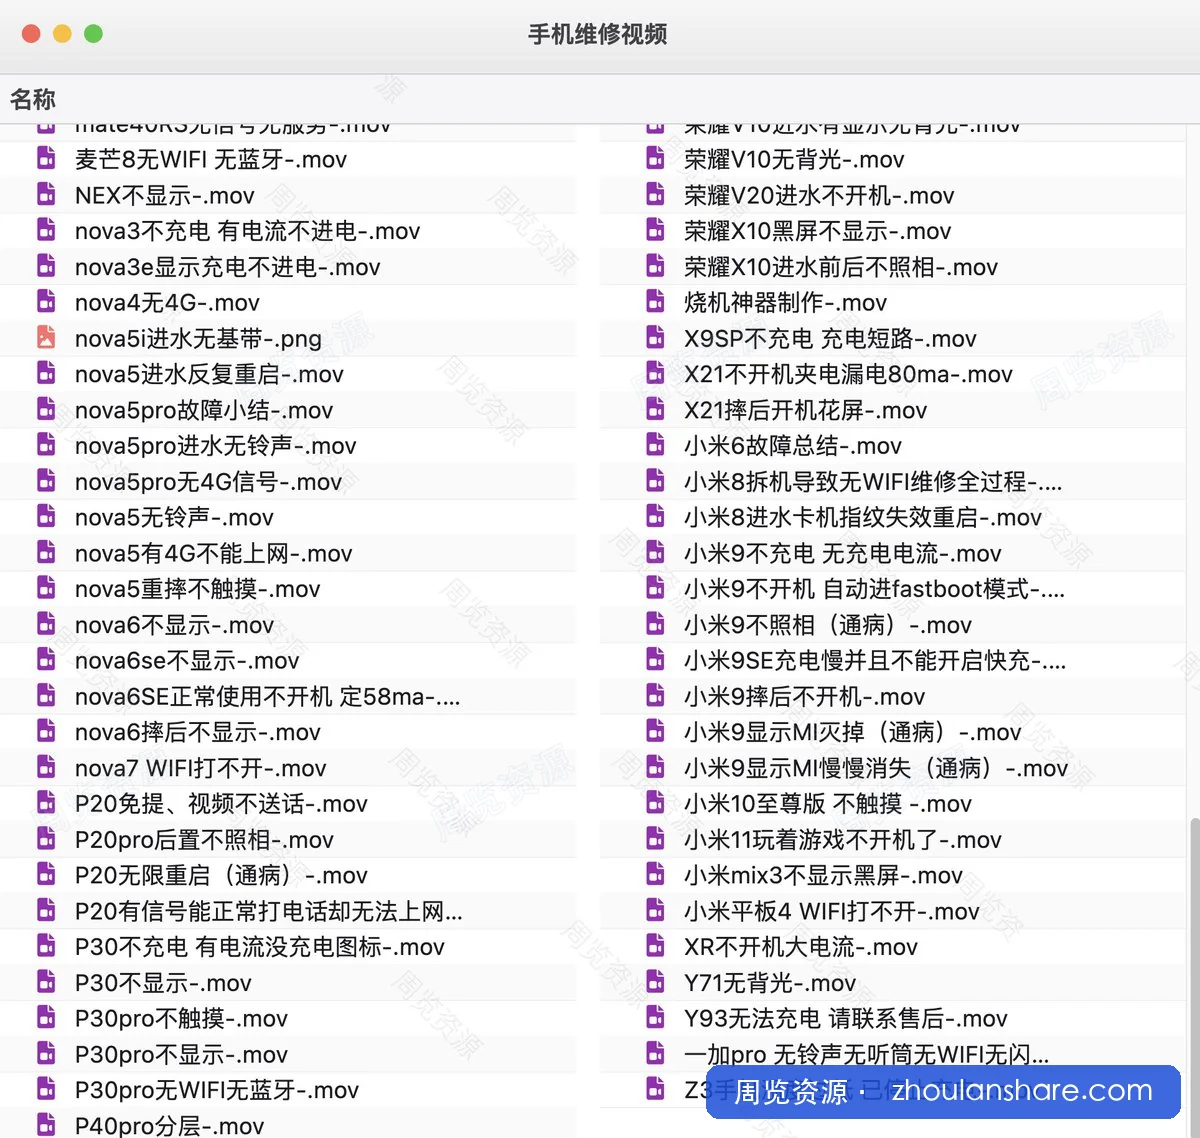Sort files by the 名称 column header
Viewport: 1200px width, 1138px height.
pos(33,99)
